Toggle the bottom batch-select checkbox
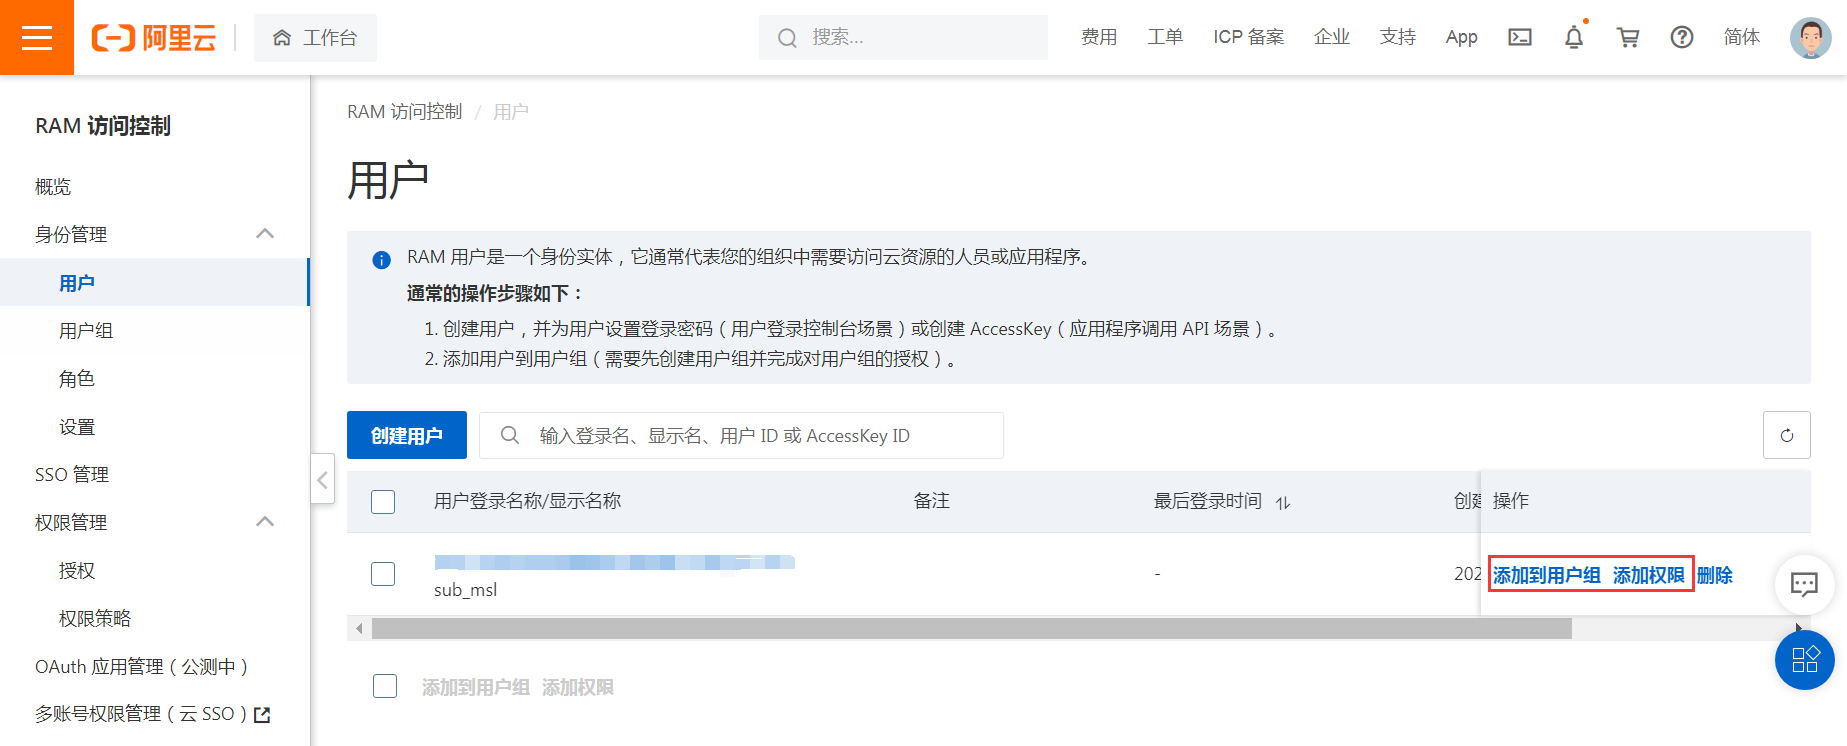 [x=385, y=686]
